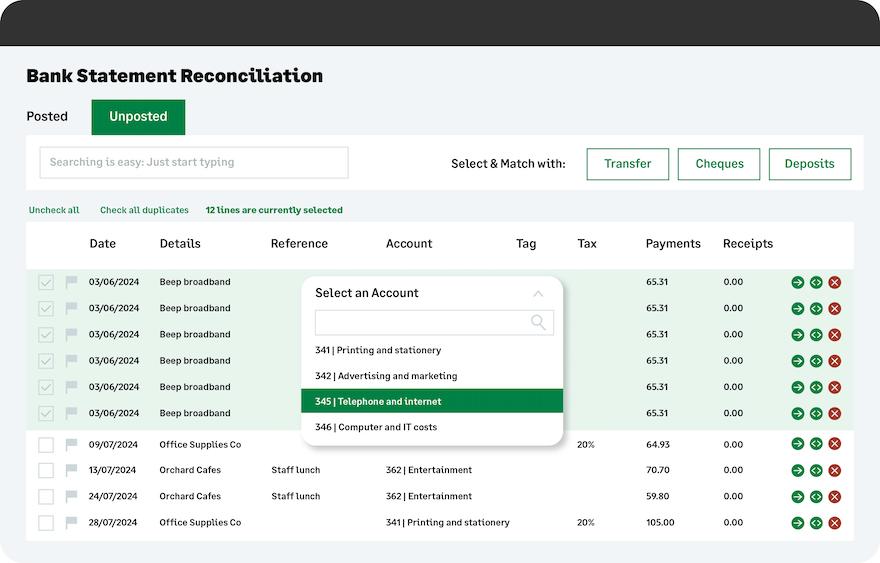Pick 346 | Computer and IT costs option

click(432, 427)
